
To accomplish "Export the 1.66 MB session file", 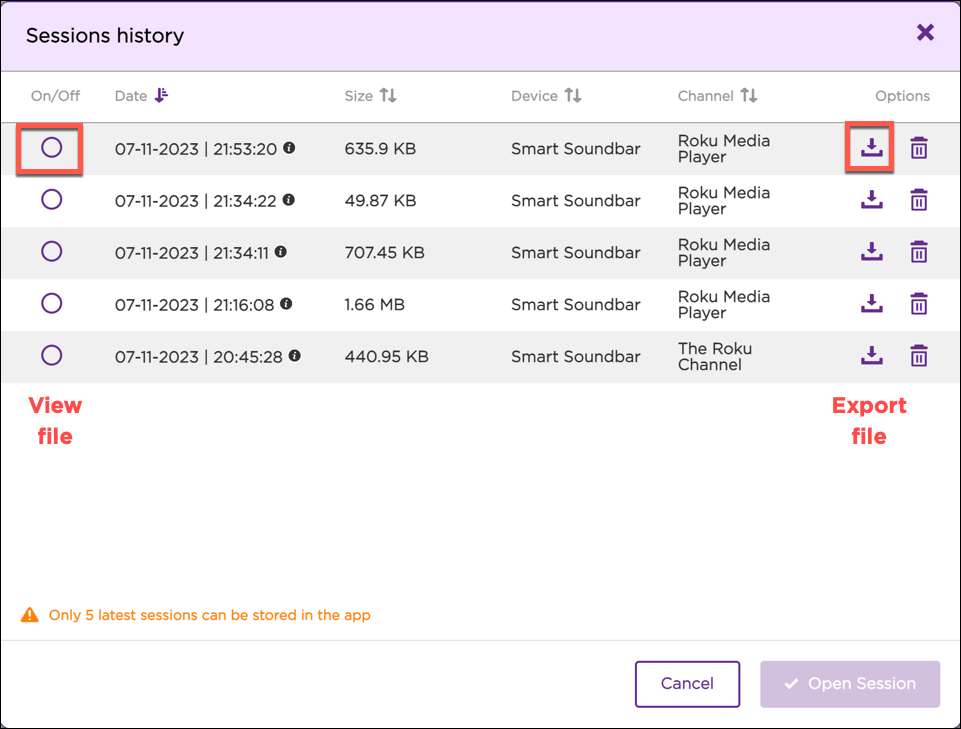I will [871, 304].
